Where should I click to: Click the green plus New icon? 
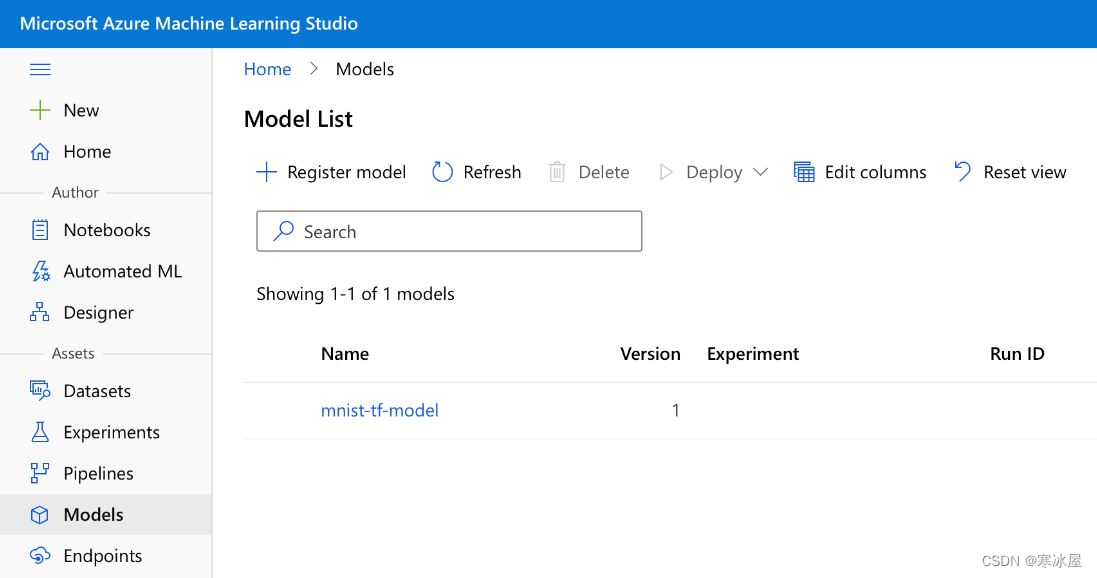point(40,110)
